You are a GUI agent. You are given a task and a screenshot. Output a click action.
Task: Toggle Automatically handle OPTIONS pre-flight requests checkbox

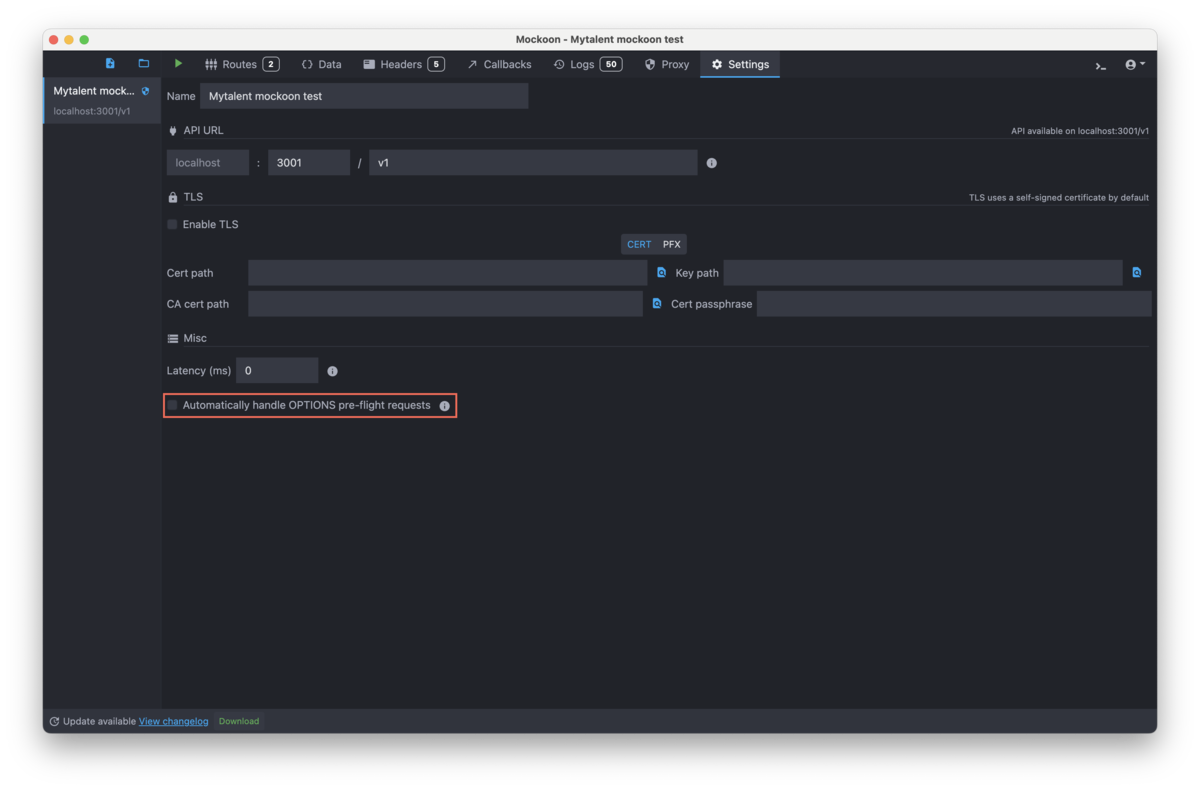172,405
